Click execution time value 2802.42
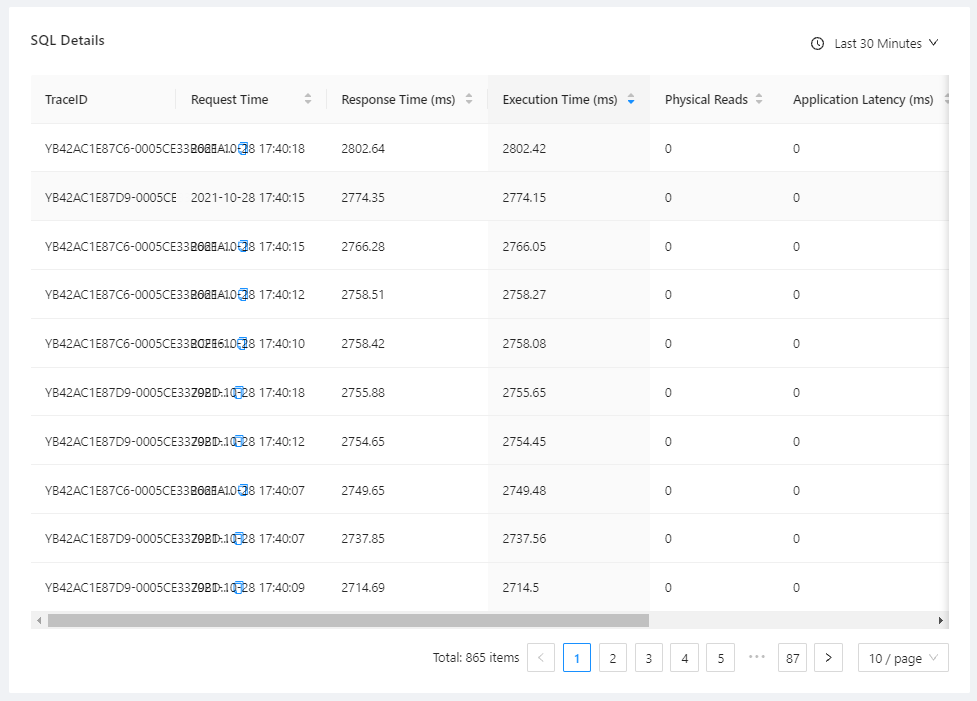 pos(524,148)
